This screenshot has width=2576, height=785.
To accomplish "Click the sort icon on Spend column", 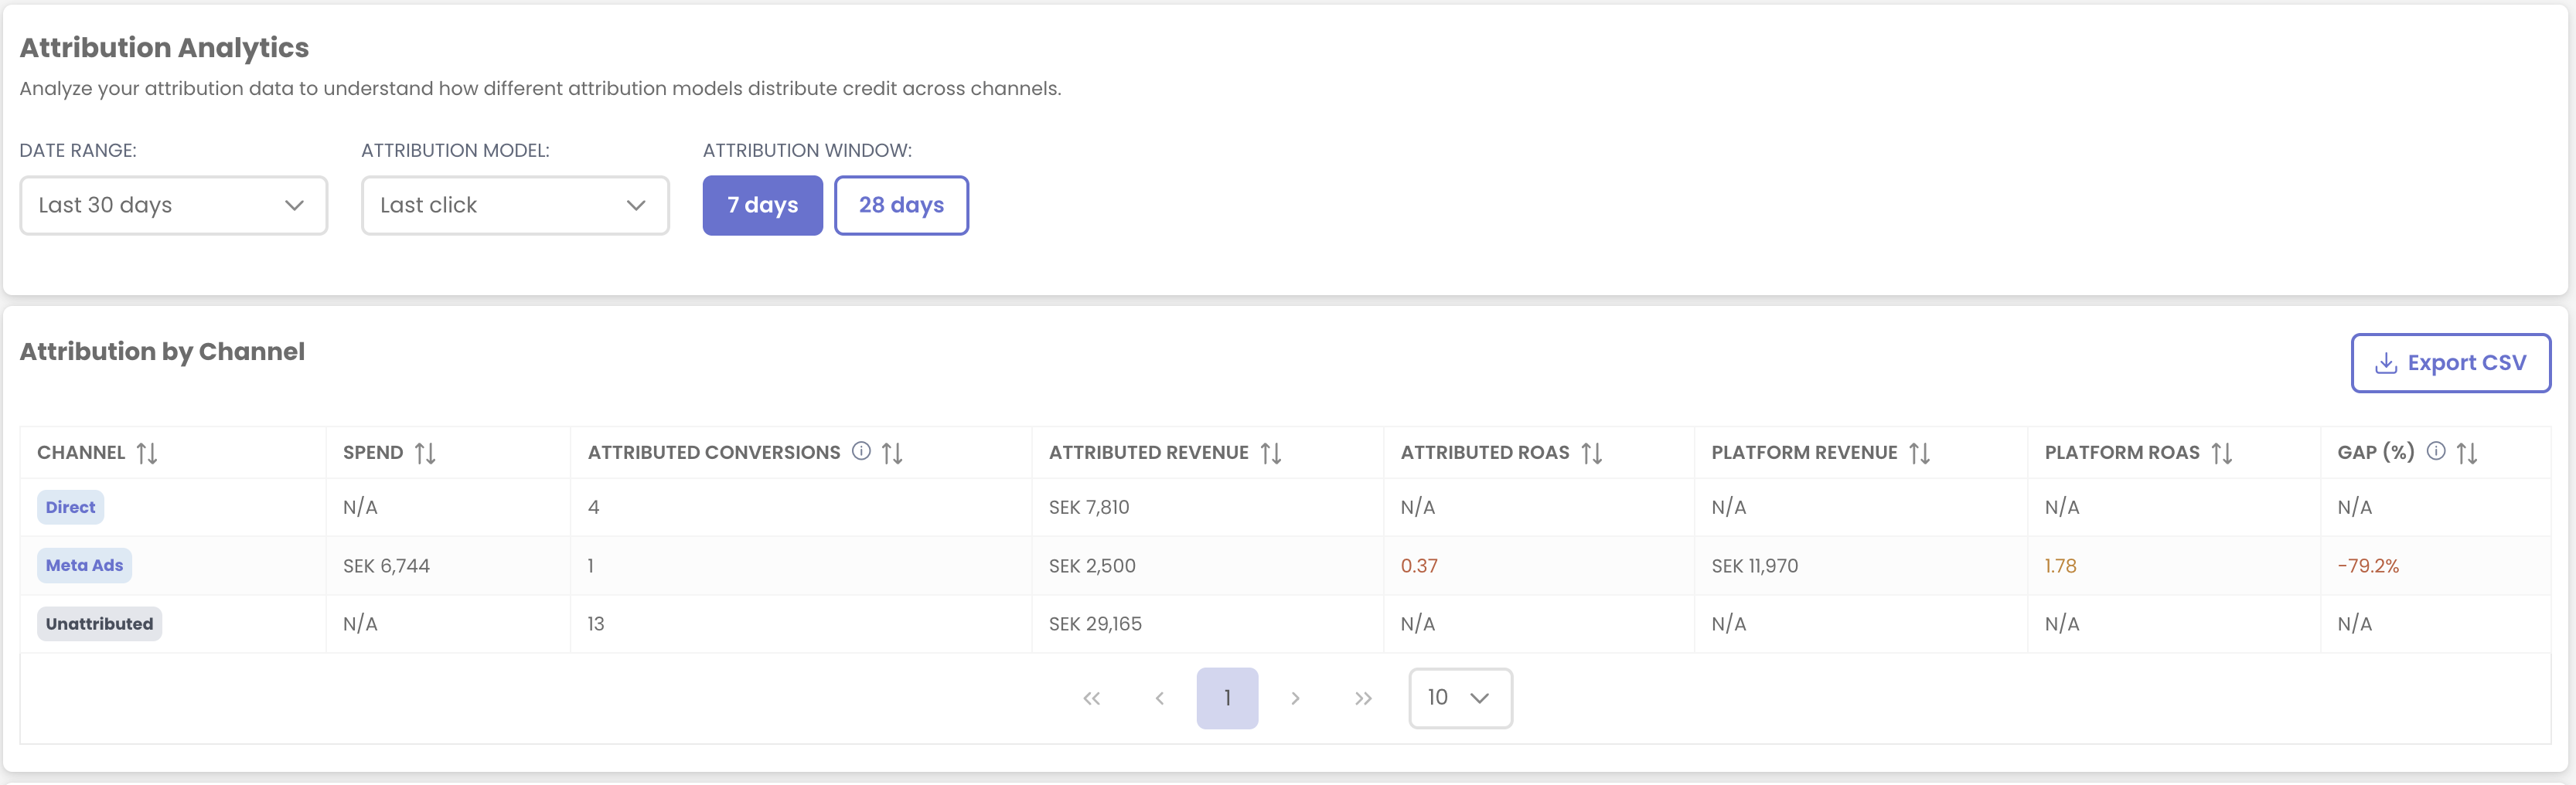I will coord(427,452).
